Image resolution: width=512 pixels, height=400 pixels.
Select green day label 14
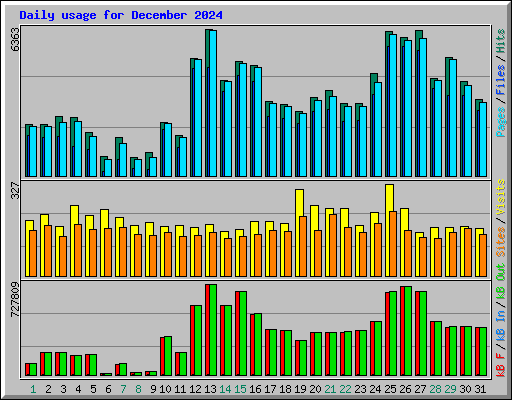225,389
